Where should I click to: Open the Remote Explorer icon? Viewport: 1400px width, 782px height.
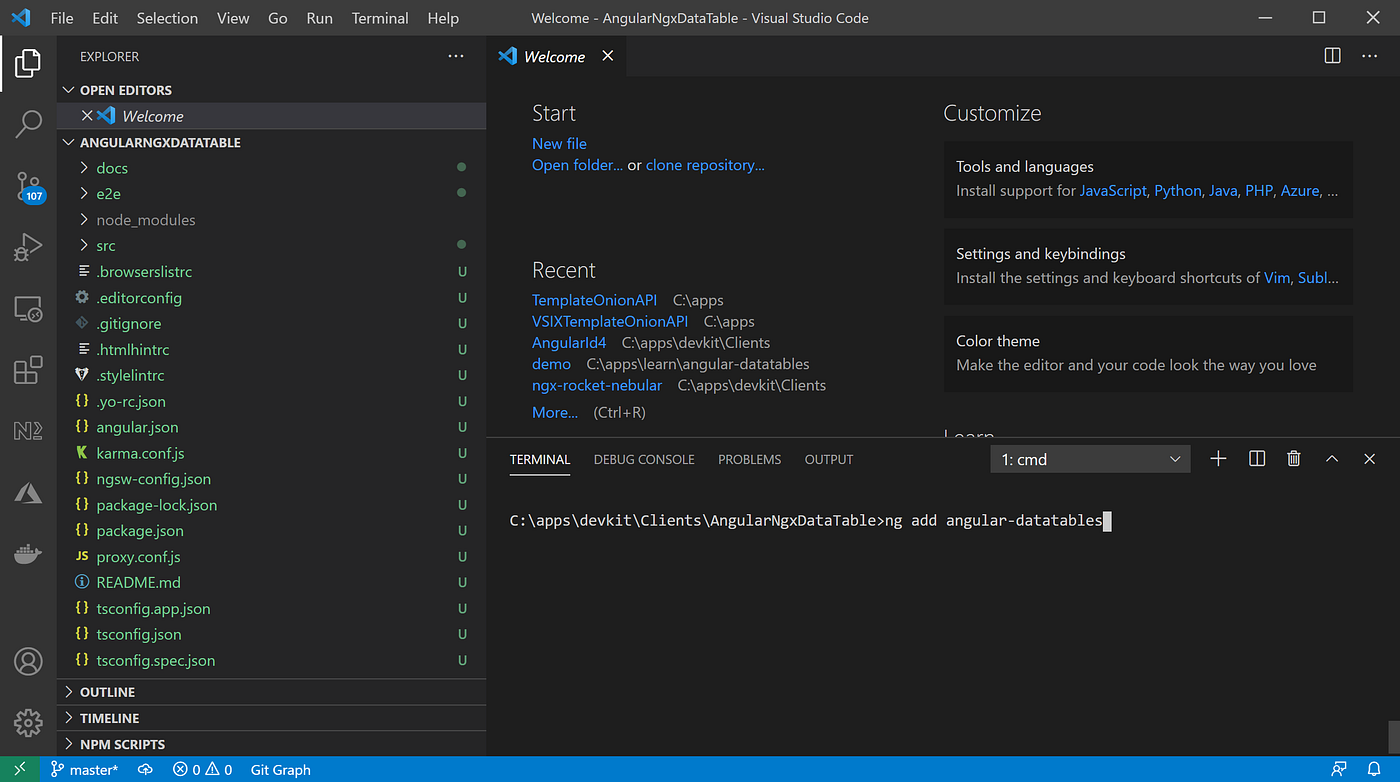[x=28, y=309]
